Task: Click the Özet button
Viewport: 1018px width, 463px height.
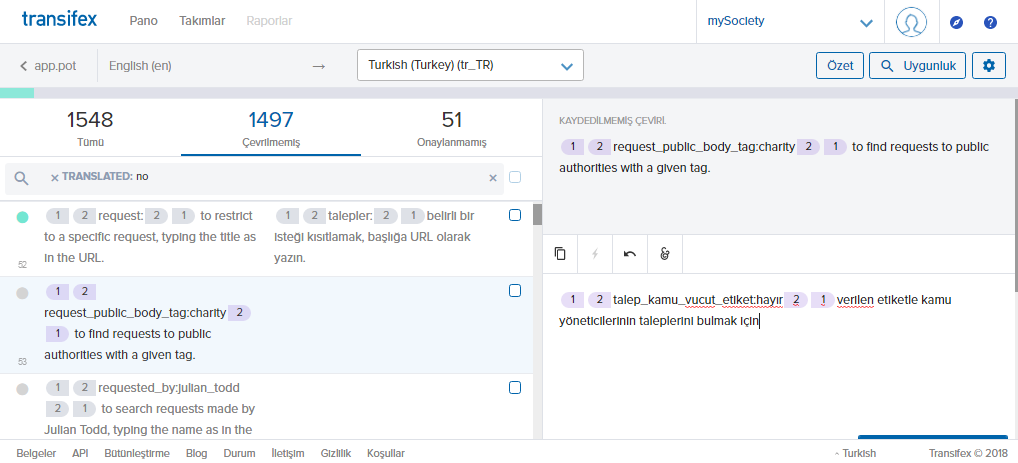Action: pyautogui.click(x=839, y=66)
